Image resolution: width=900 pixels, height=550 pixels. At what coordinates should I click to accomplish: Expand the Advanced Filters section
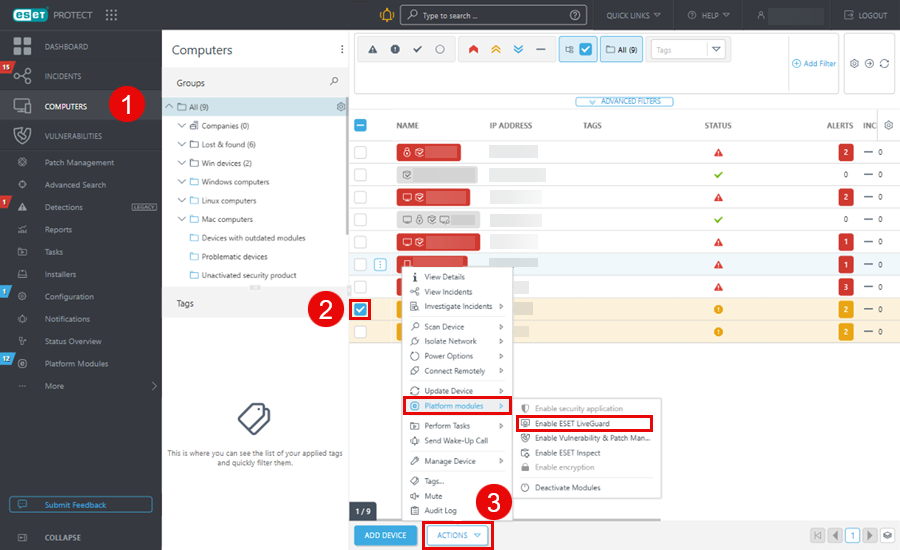tap(624, 101)
